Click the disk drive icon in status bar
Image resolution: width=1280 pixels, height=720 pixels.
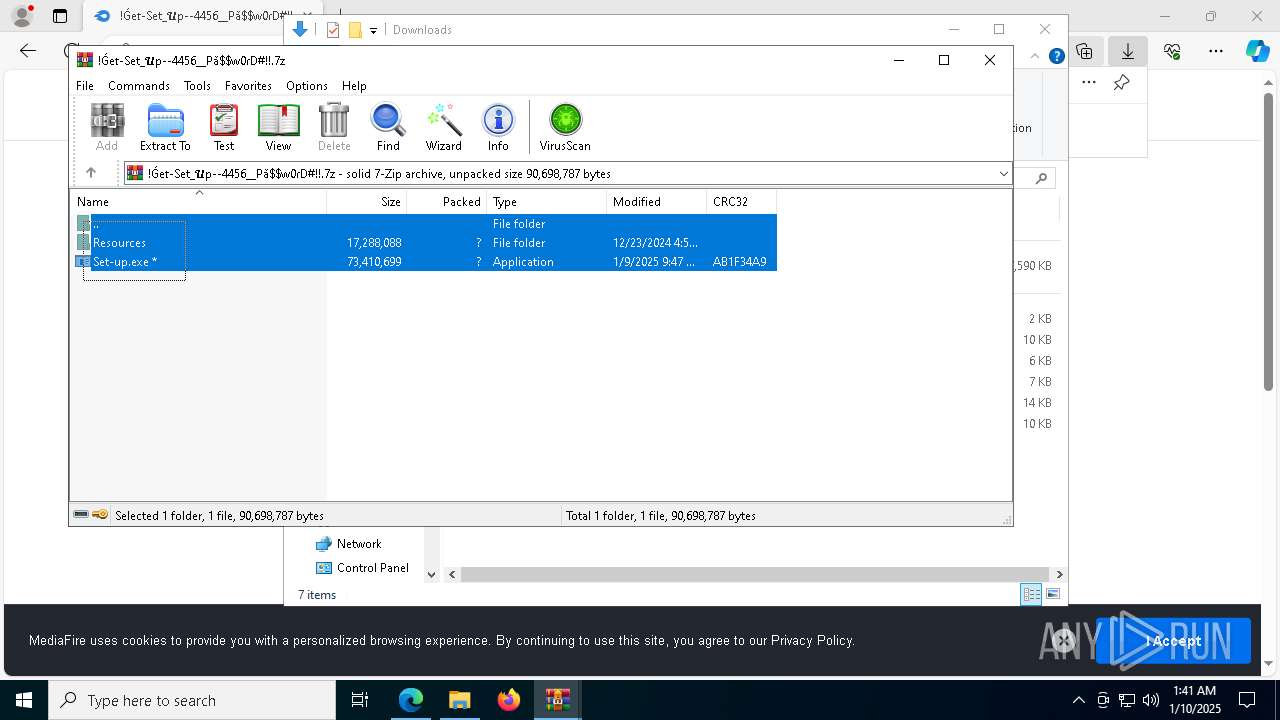pos(81,515)
